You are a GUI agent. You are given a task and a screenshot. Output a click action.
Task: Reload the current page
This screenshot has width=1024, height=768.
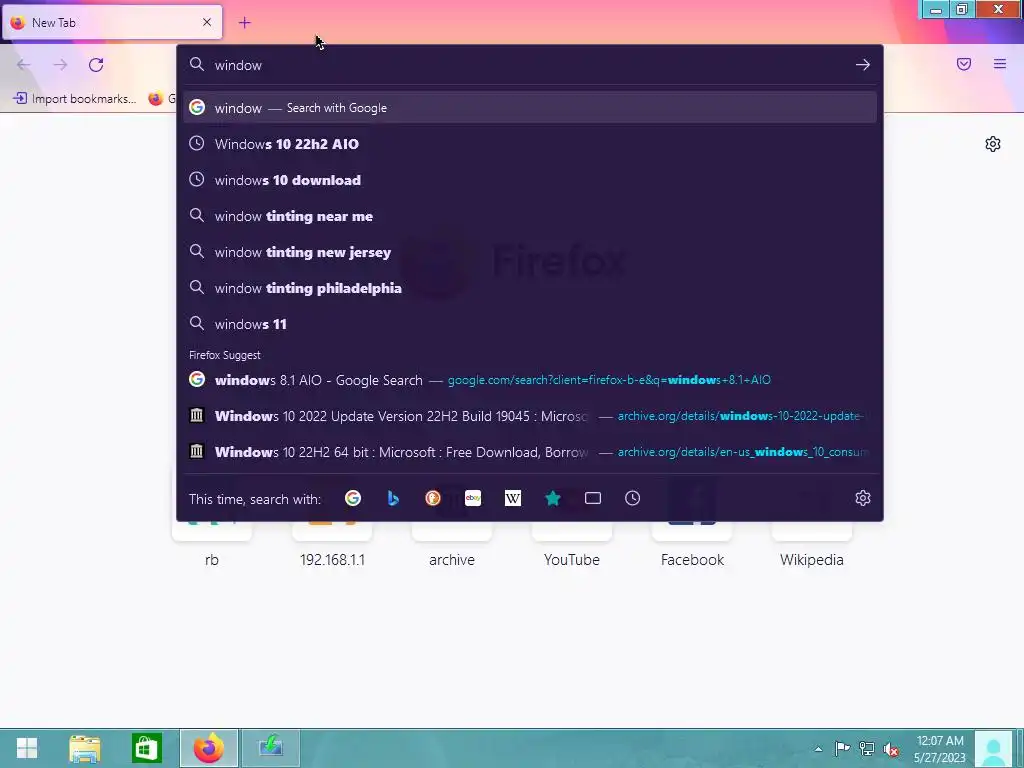96,65
